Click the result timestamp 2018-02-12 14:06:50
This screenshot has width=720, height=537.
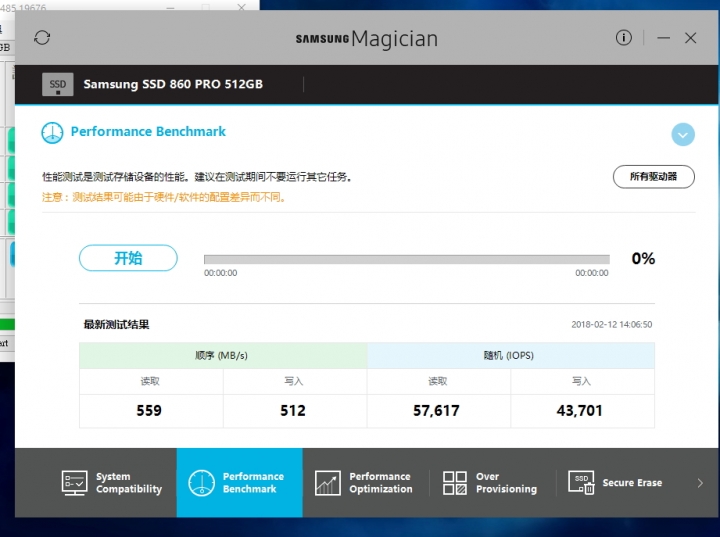(x=611, y=324)
